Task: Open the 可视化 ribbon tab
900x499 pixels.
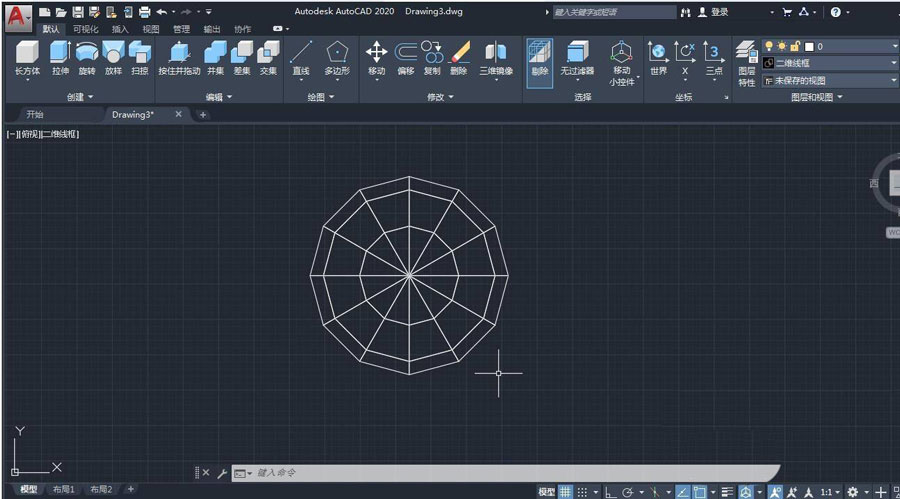Action: (86, 29)
